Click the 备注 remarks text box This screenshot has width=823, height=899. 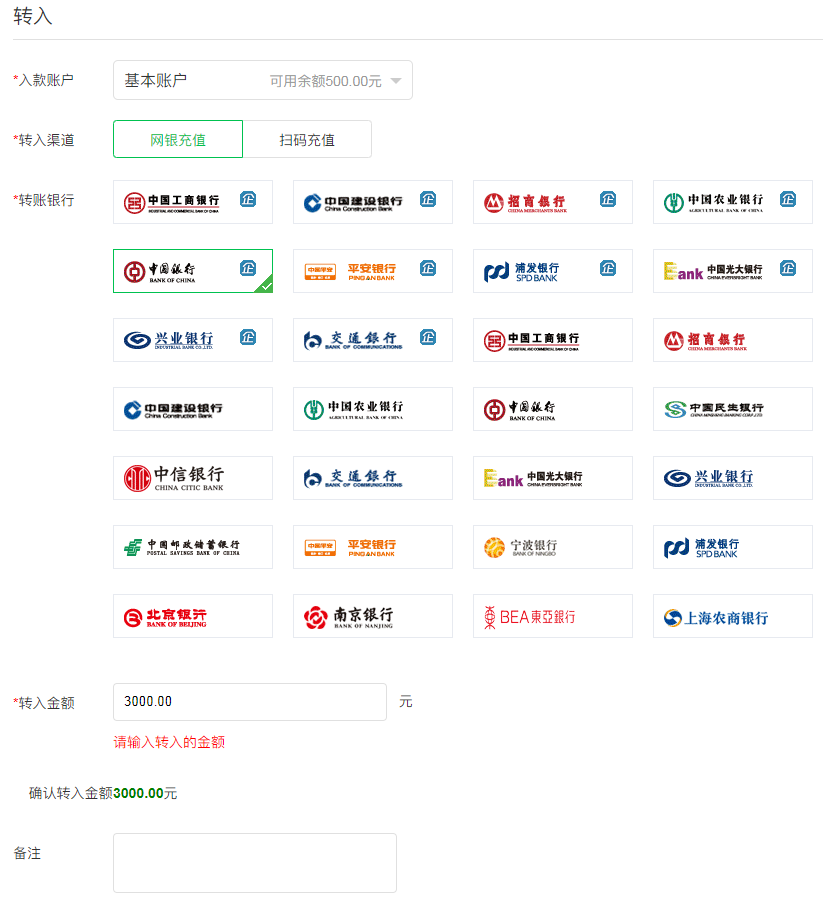pos(255,863)
